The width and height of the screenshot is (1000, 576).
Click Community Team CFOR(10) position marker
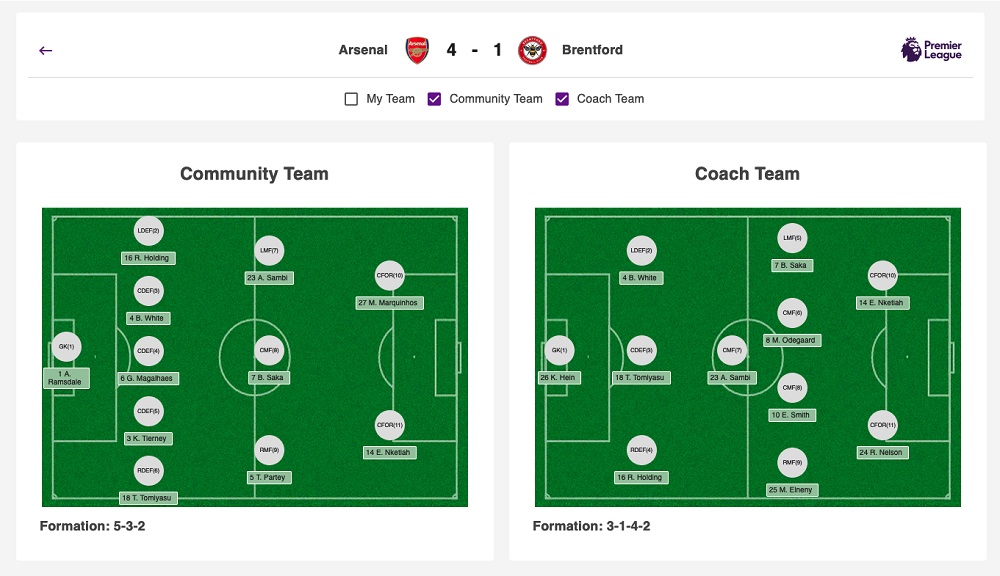(x=389, y=276)
